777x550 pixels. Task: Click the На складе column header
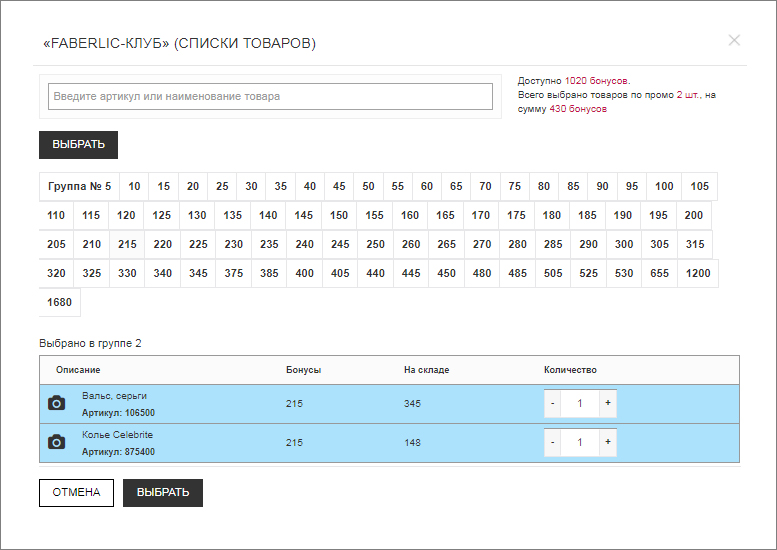click(x=427, y=370)
